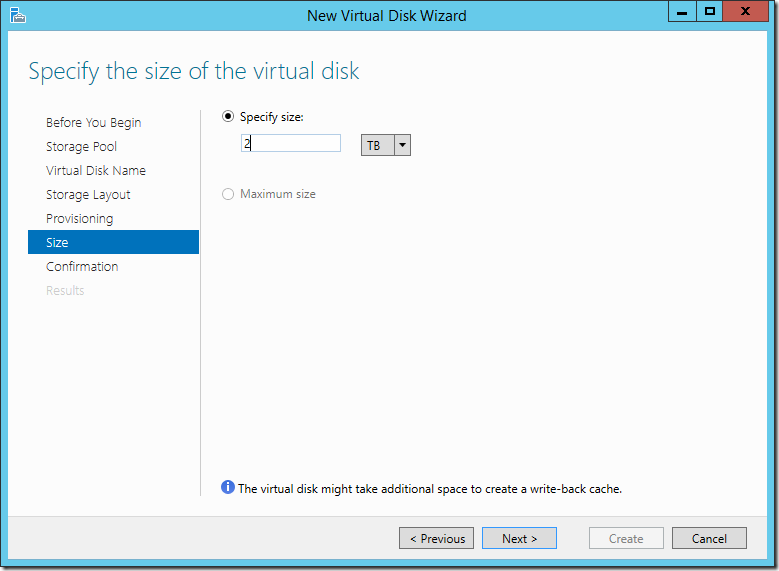The height and width of the screenshot is (571, 779).
Task: Jump to the Confirmation step
Action: 82,267
